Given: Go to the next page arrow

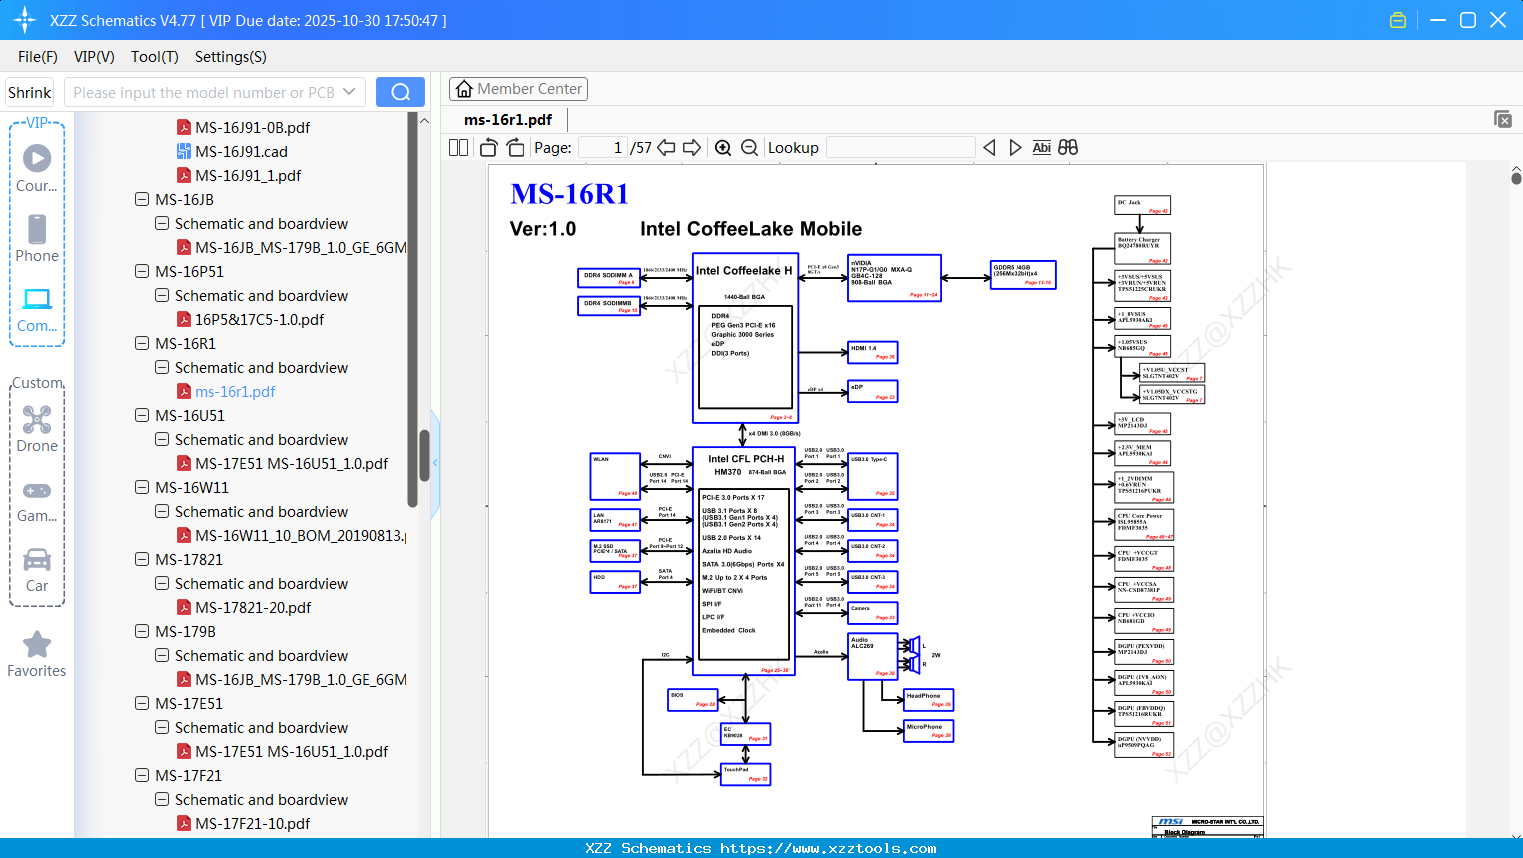Looking at the screenshot, I should (692, 148).
